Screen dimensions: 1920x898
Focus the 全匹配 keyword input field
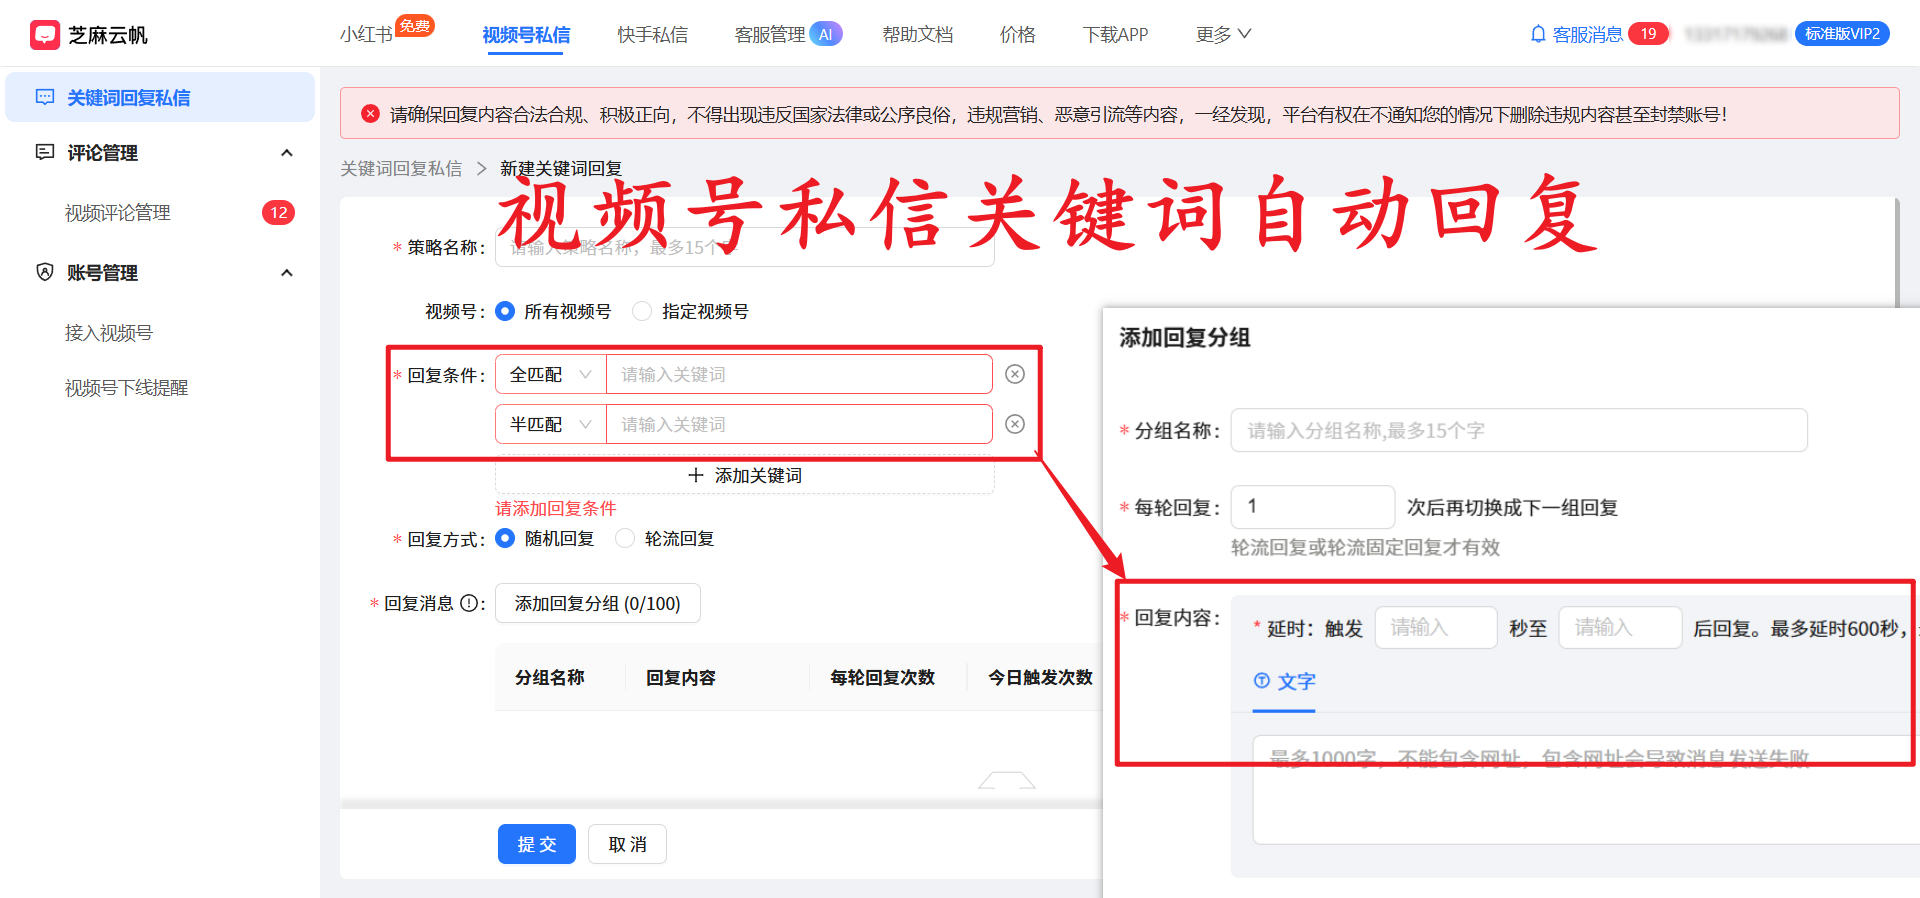point(799,374)
